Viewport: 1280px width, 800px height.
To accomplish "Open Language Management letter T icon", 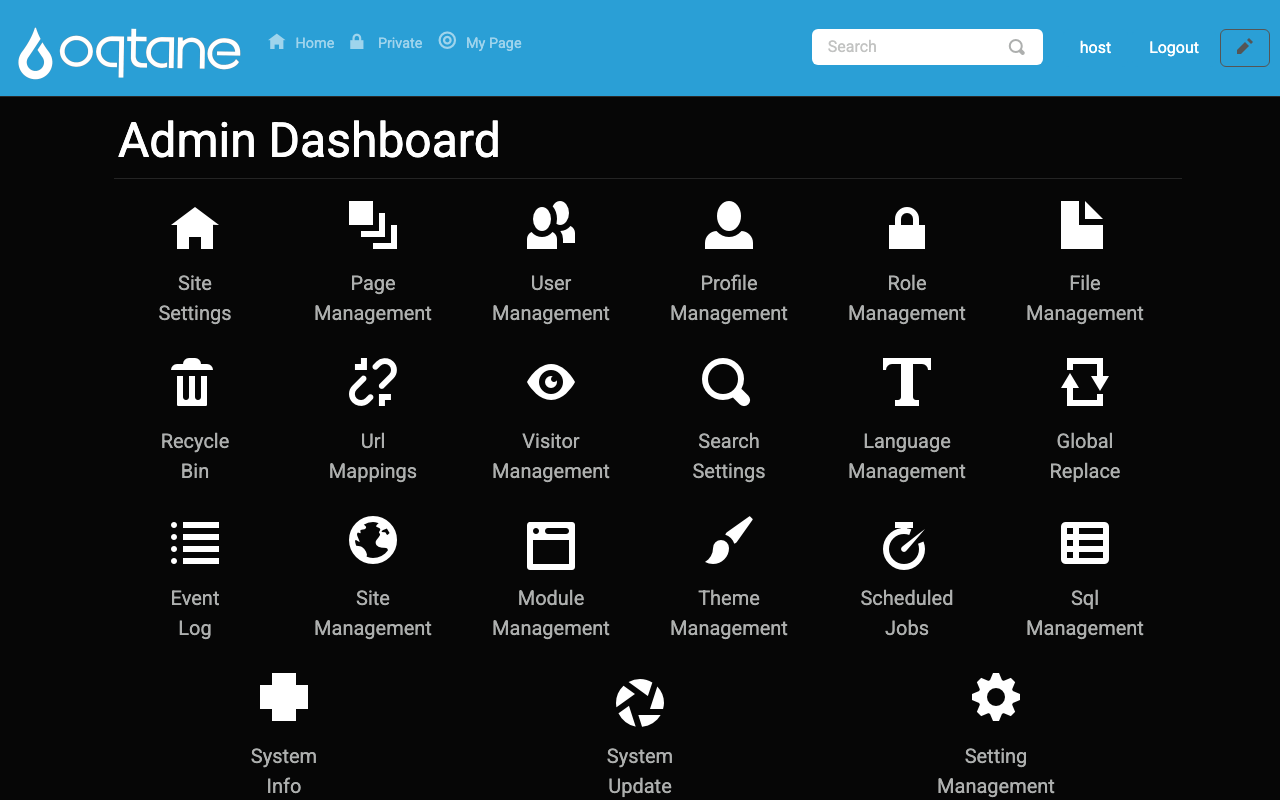I will 907,382.
